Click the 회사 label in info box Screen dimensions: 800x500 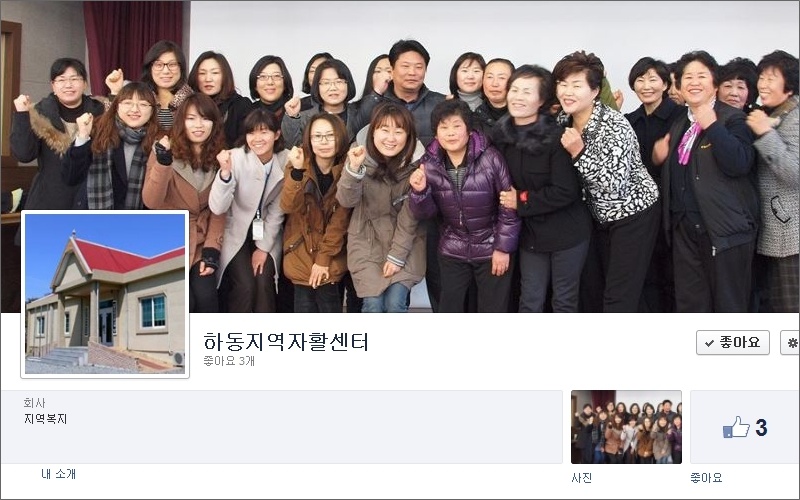(34, 403)
